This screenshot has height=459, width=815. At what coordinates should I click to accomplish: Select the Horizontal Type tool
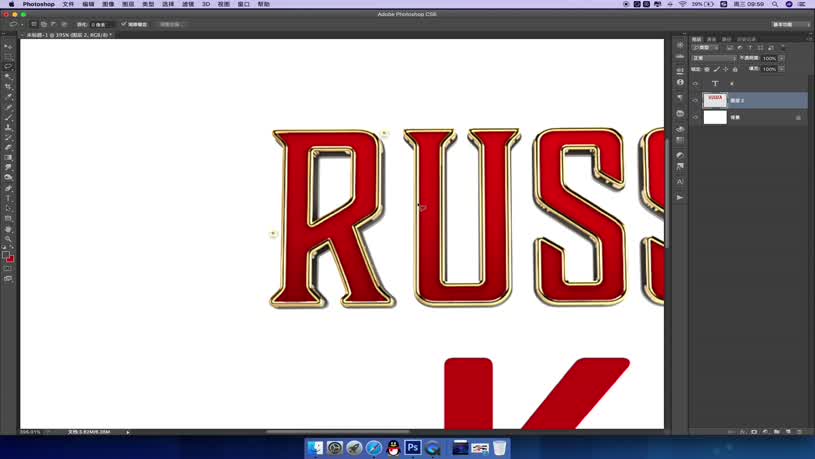coord(8,198)
